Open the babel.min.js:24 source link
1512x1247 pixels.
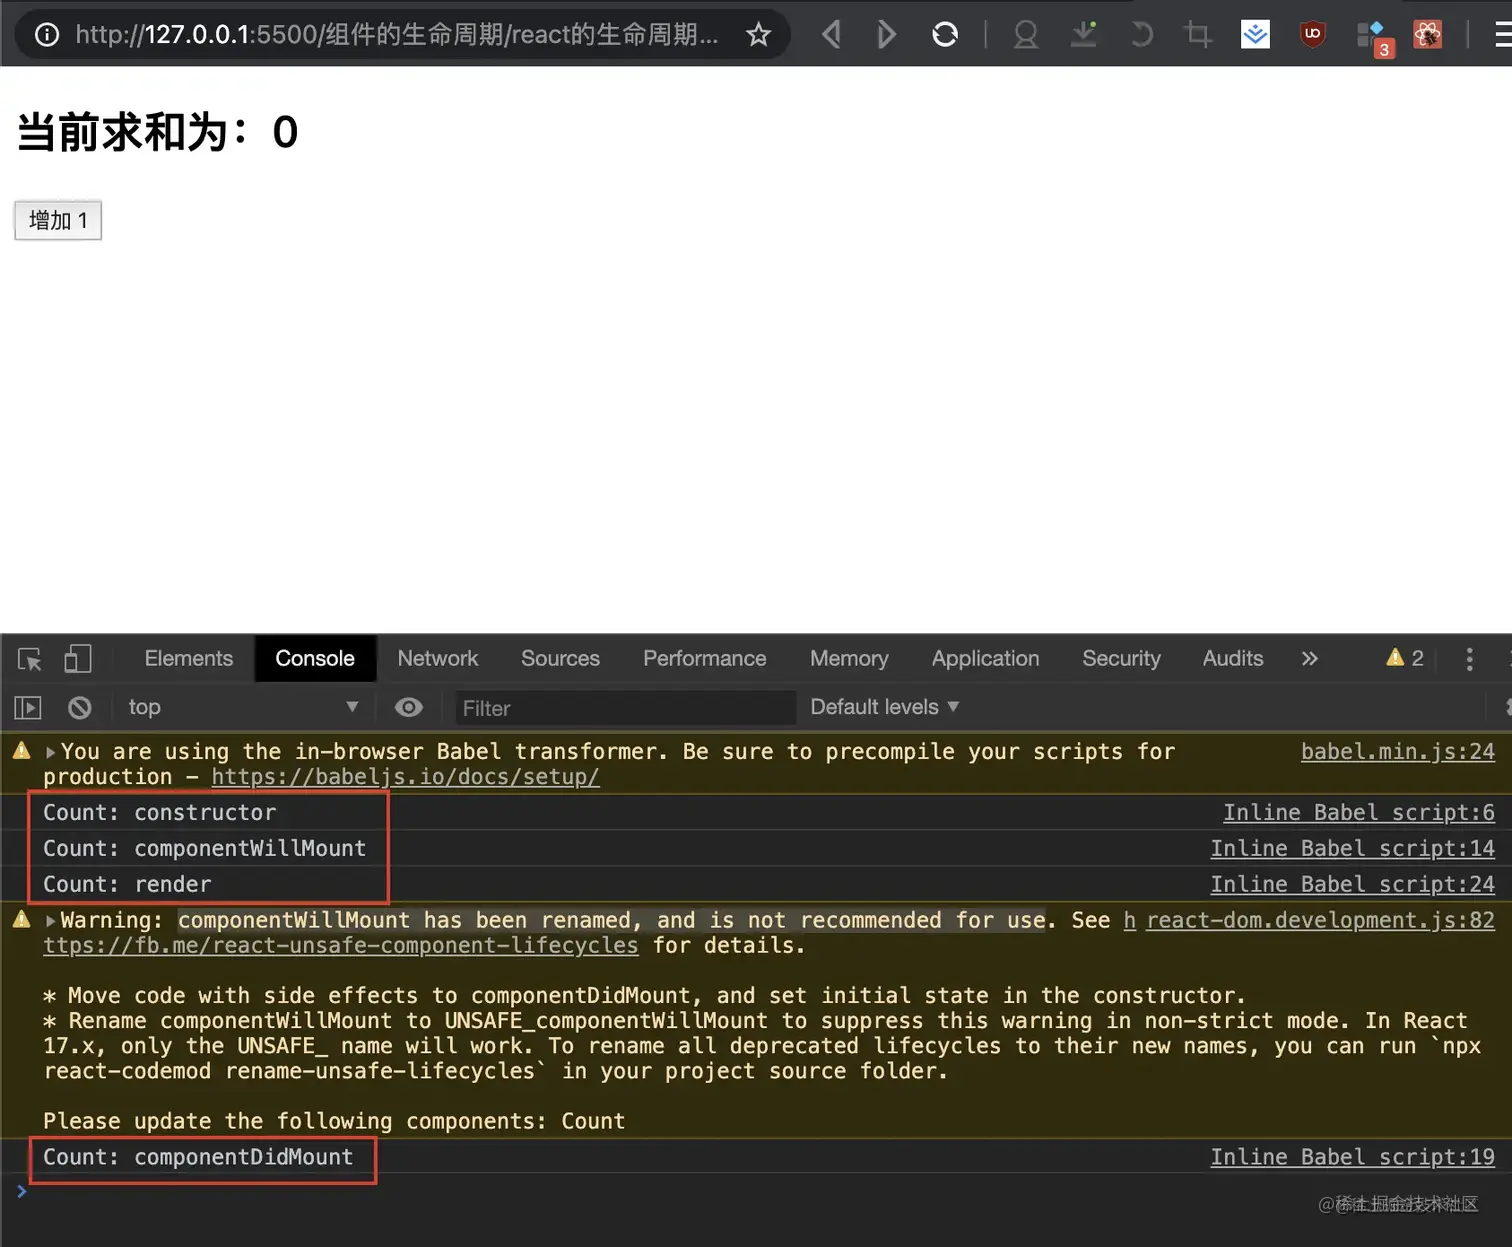[x=1398, y=752]
